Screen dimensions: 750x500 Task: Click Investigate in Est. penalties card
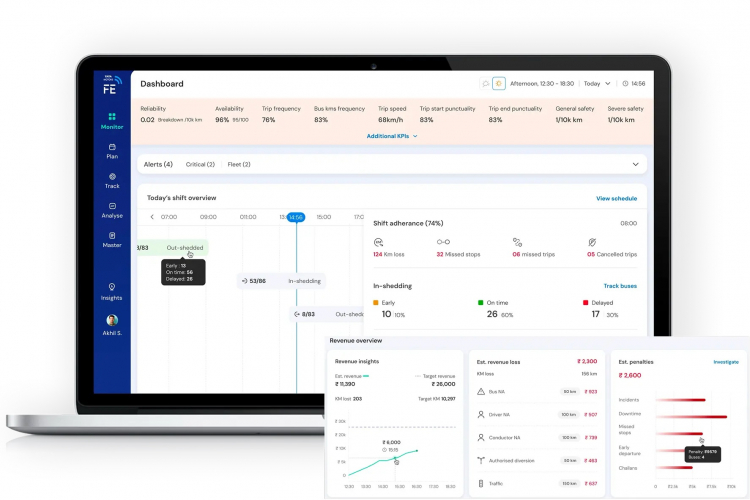pyautogui.click(x=726, y=362)
